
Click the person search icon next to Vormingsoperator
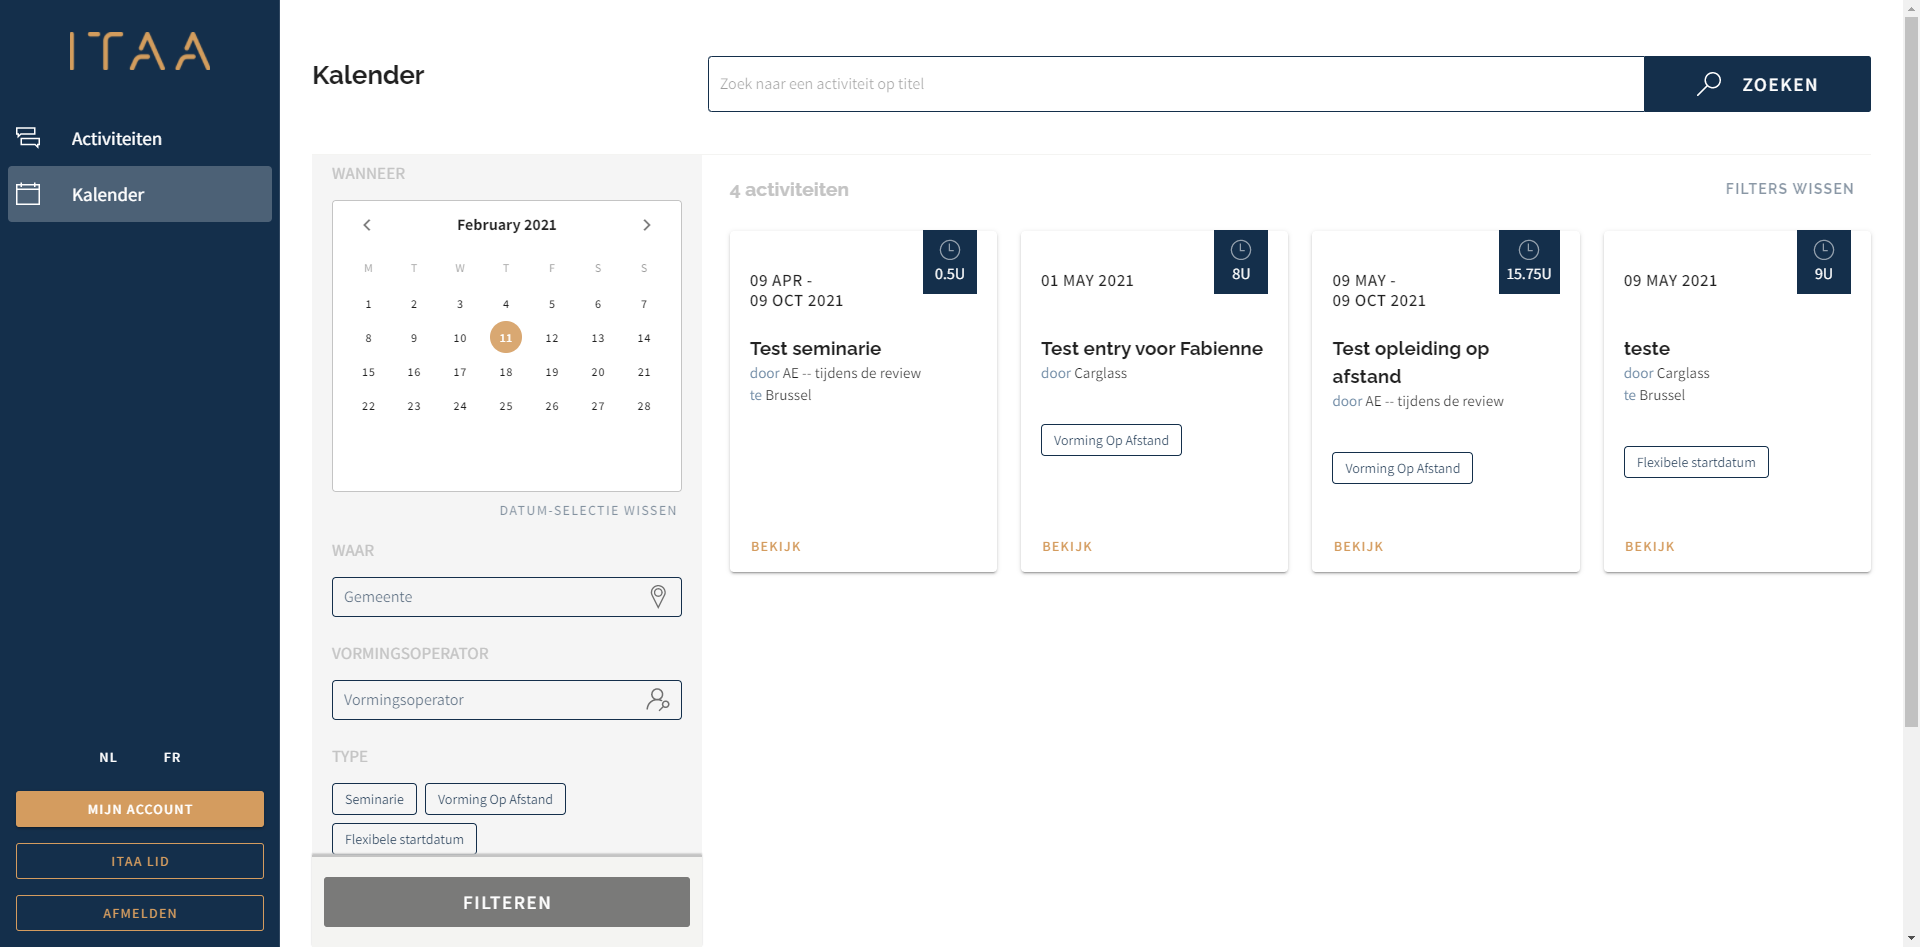click(658, 700)
